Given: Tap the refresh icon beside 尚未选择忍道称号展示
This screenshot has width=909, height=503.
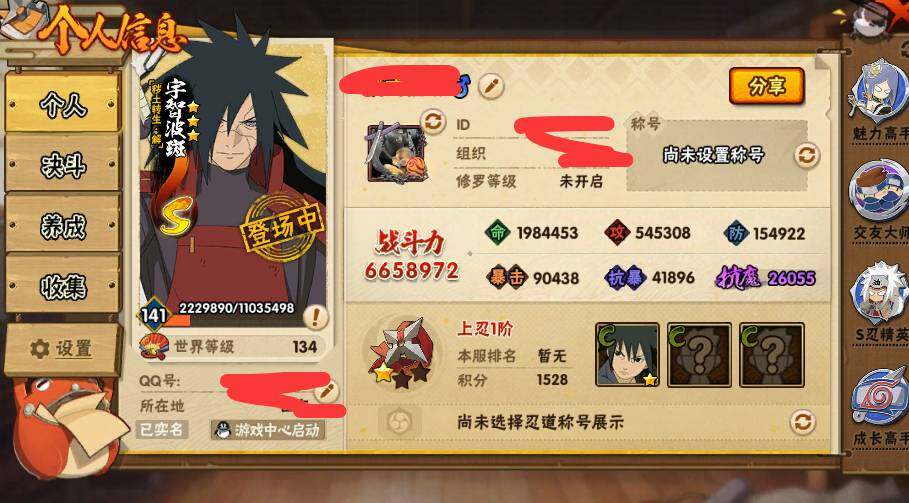Looking at the screenshot, I should 803,422.
